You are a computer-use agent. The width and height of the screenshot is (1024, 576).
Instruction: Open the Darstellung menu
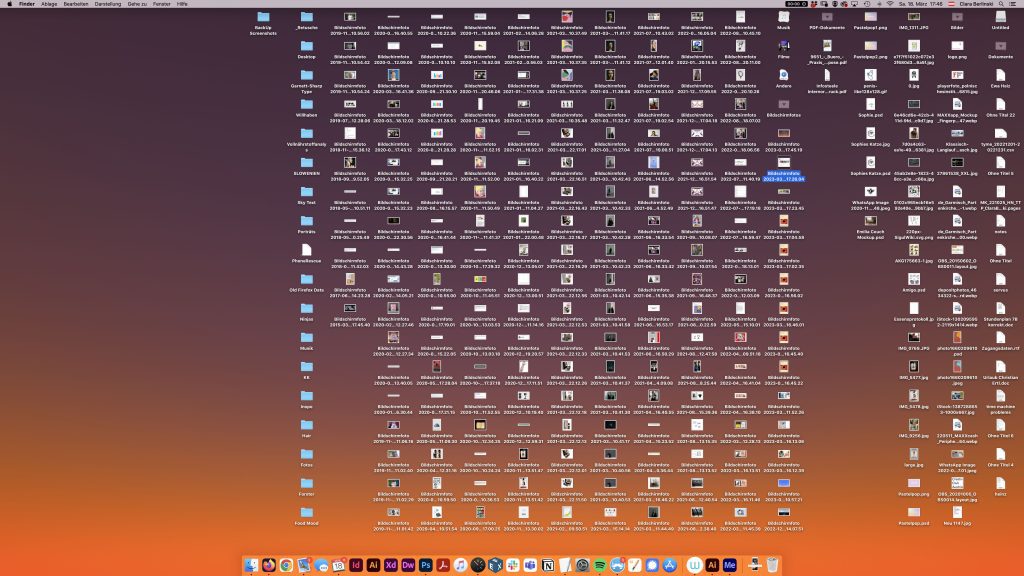pyautogui.click(x=109, y=4)
